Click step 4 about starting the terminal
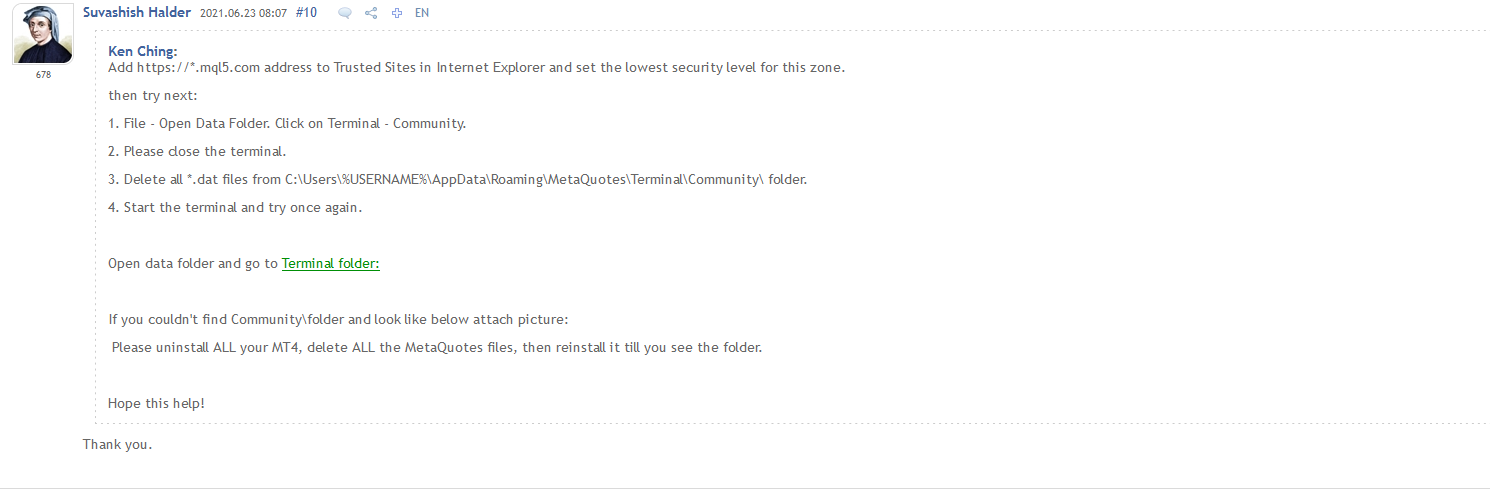This screenshot has height=492, width=1490. [235, 208]
